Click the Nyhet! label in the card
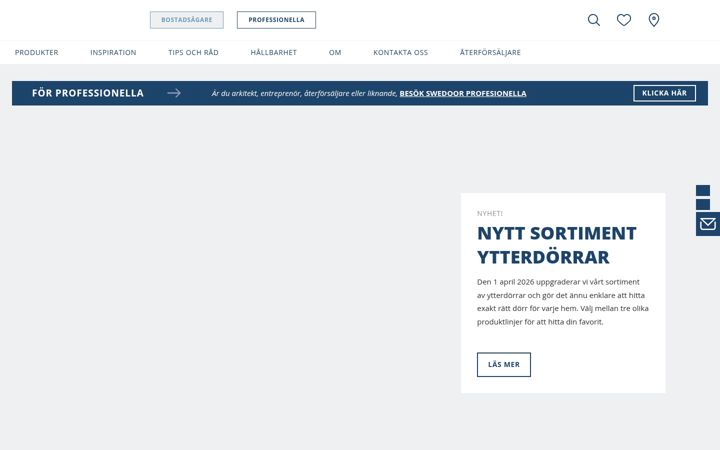The height and width of the screenshot is (450, 720). coord(490,214)
